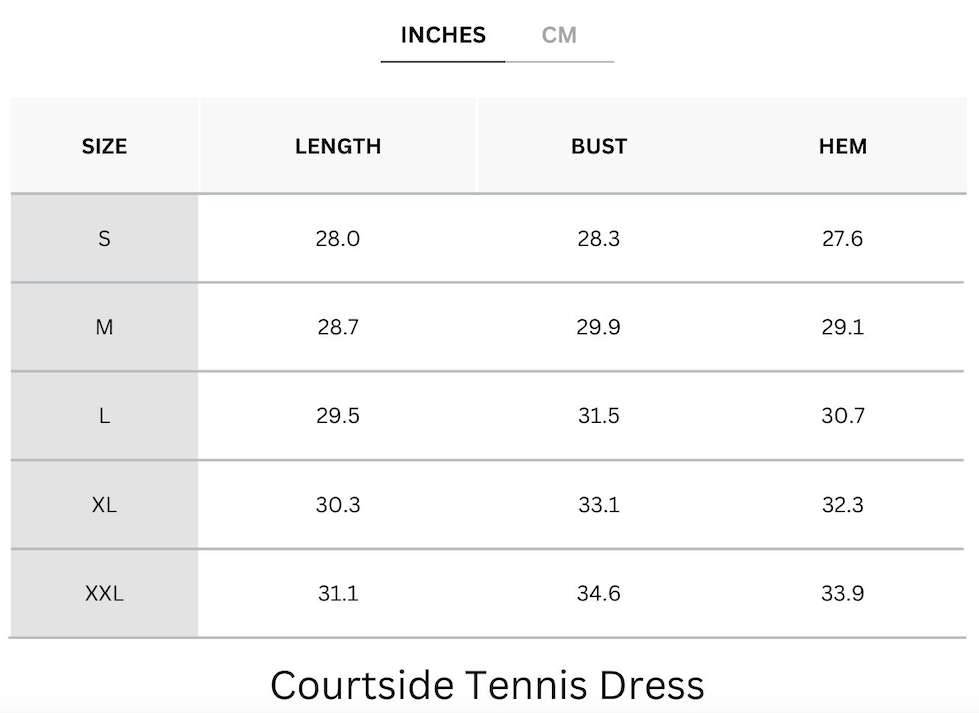Click the 30.7 hem value for size L
Image resolution: width=979 pixels, height=713 pixels.
tap(842, 415)
